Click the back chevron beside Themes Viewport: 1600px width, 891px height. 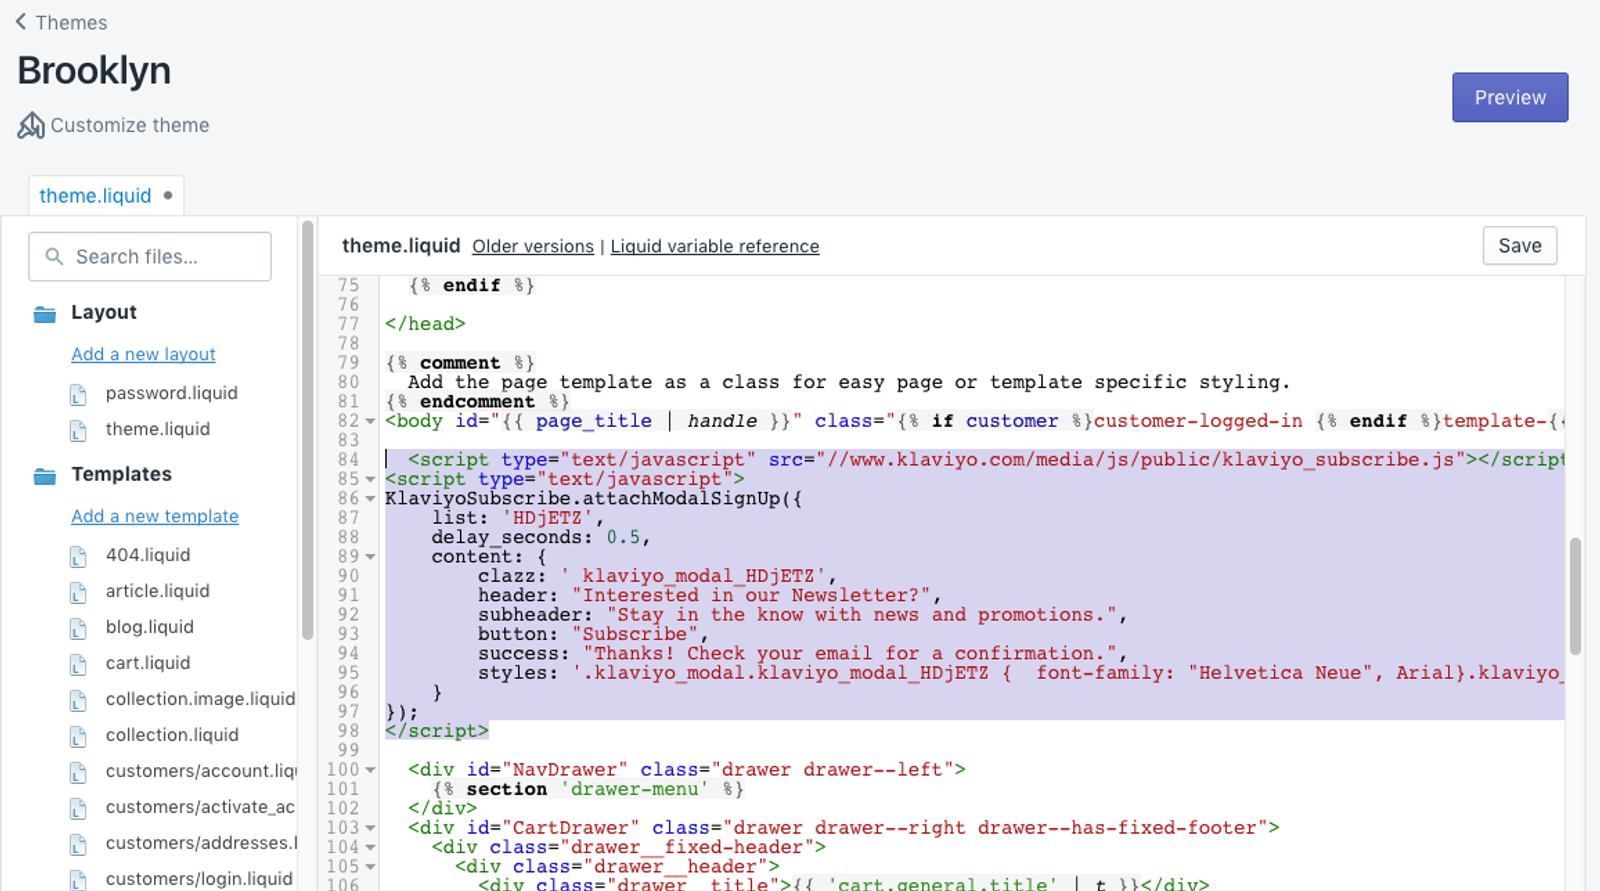point(21,21)
